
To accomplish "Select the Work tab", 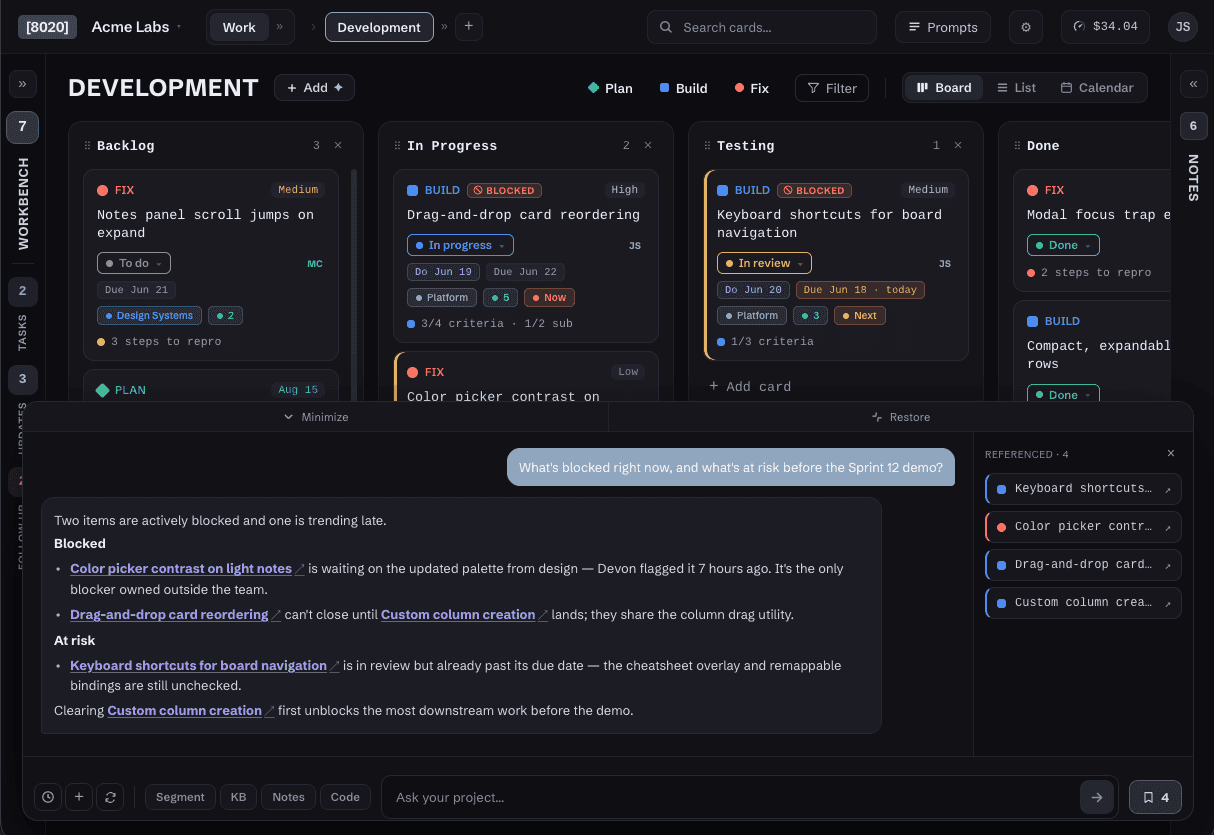I will [x=239, y=27].
